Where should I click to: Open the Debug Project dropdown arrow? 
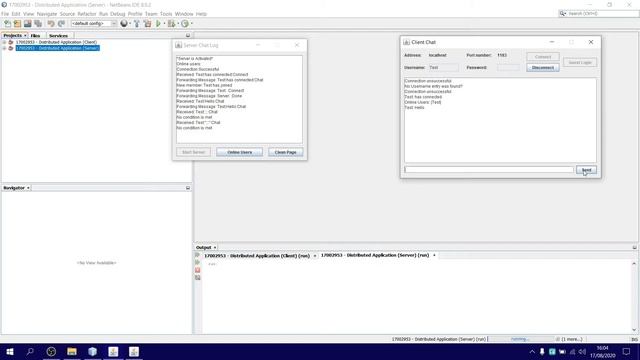click(178, 24)
